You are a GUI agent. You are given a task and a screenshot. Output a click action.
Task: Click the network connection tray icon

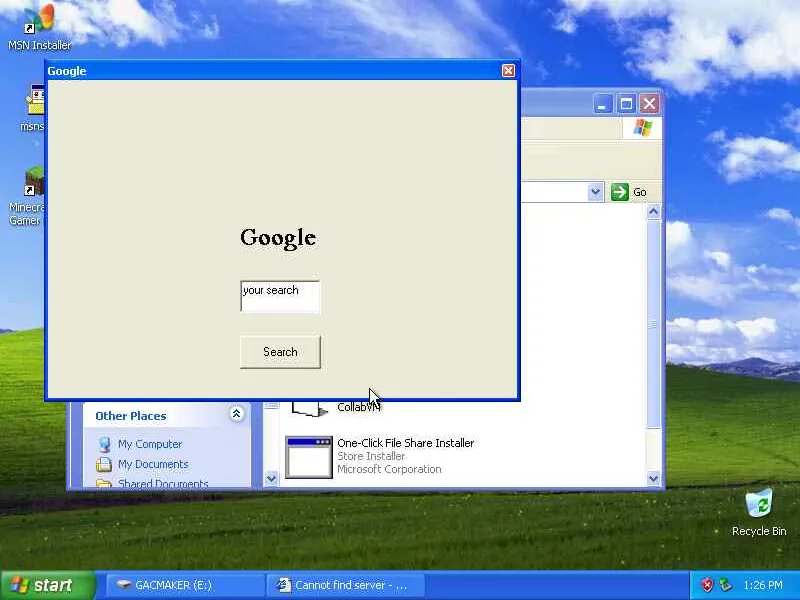[725, 585]
